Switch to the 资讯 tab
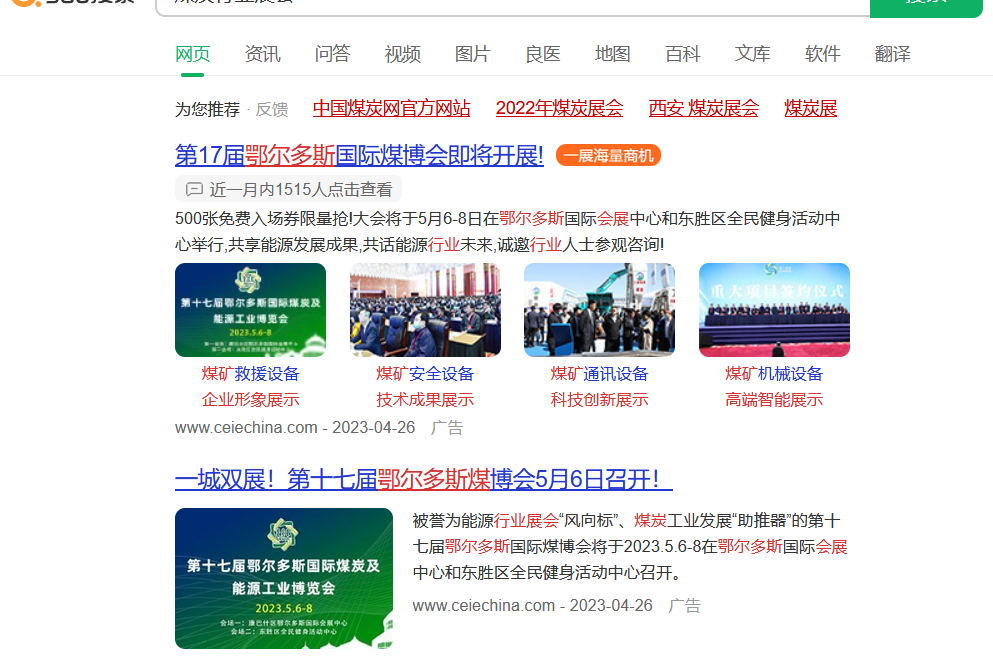 262,54
